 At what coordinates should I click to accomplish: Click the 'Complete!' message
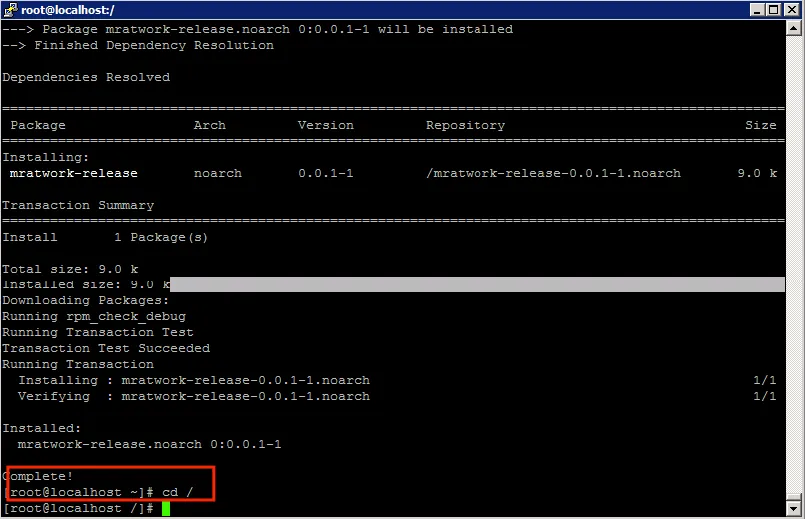click(x=38, y=476)
